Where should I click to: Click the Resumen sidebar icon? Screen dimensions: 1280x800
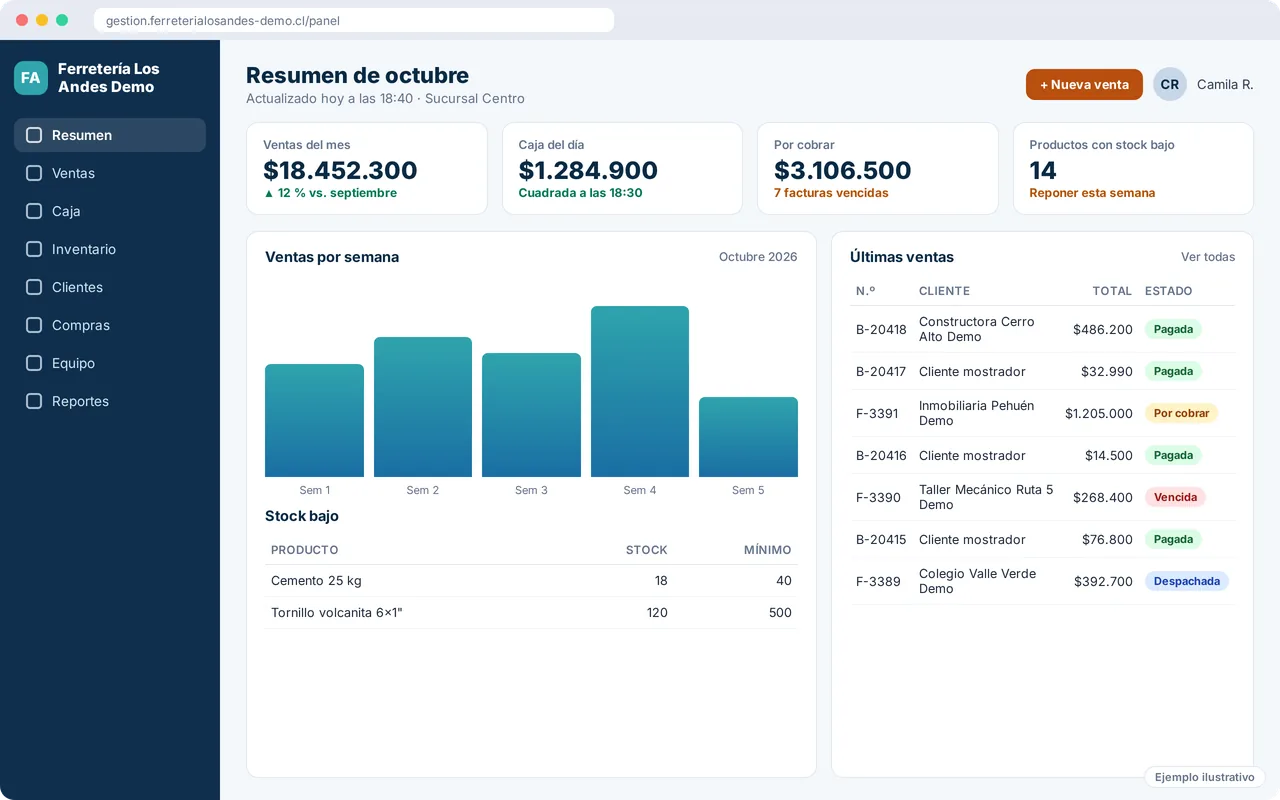[34, 135]
